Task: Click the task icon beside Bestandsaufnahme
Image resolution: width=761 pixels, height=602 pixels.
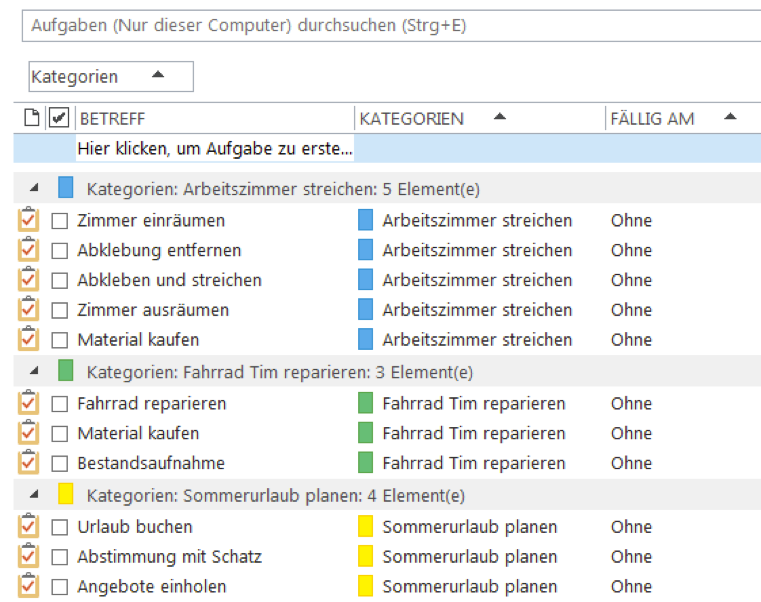Action: pyautogui.click(x=28, y=462)
